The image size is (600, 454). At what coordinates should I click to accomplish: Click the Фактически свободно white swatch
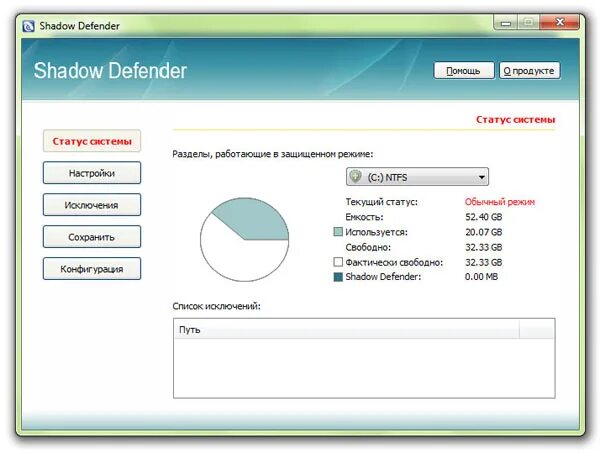[x=338, y=262]
